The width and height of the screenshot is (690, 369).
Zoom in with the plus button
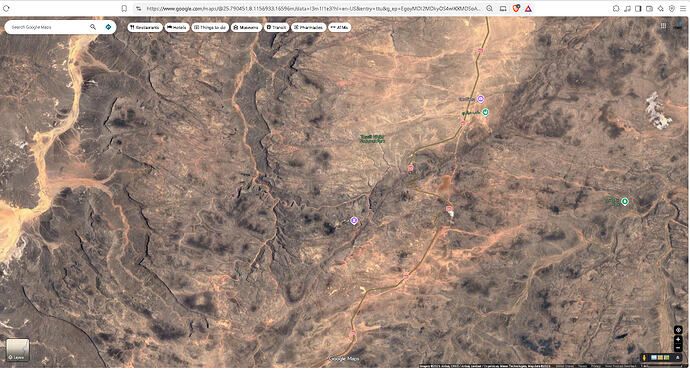[x=678, y=340]
